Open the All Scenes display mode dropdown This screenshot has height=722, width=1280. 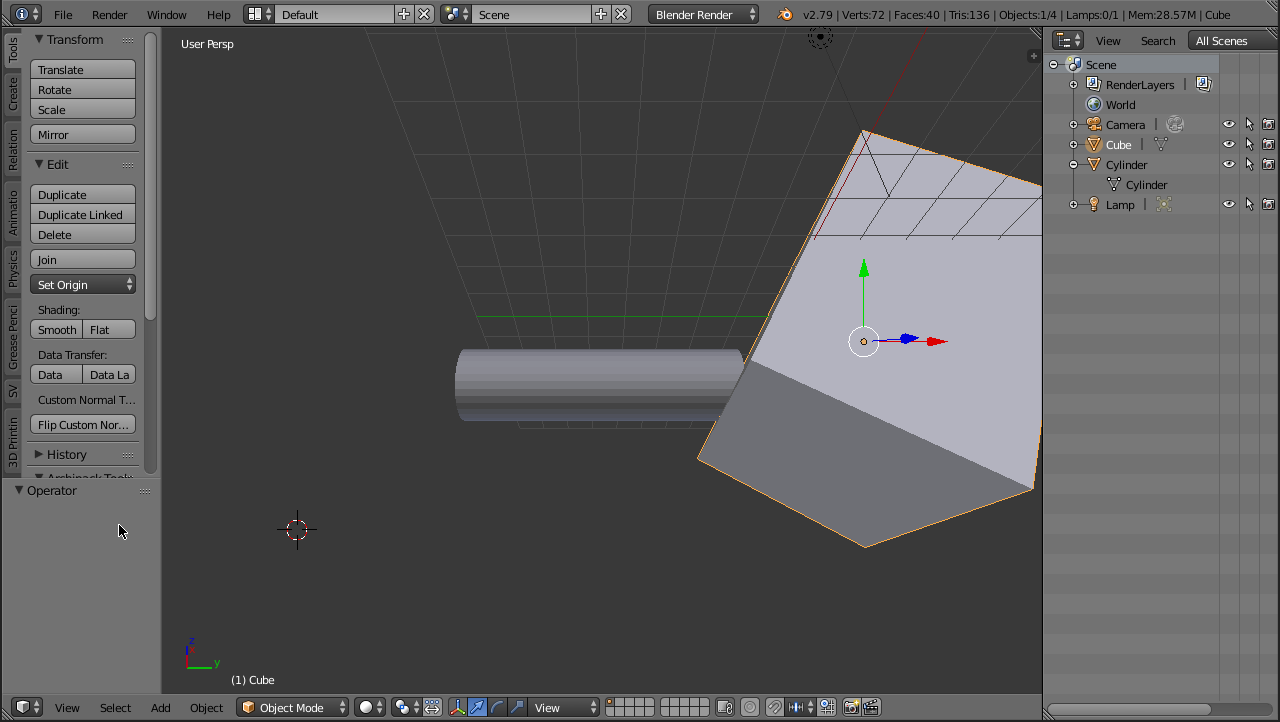click(x=1234, y=40)
